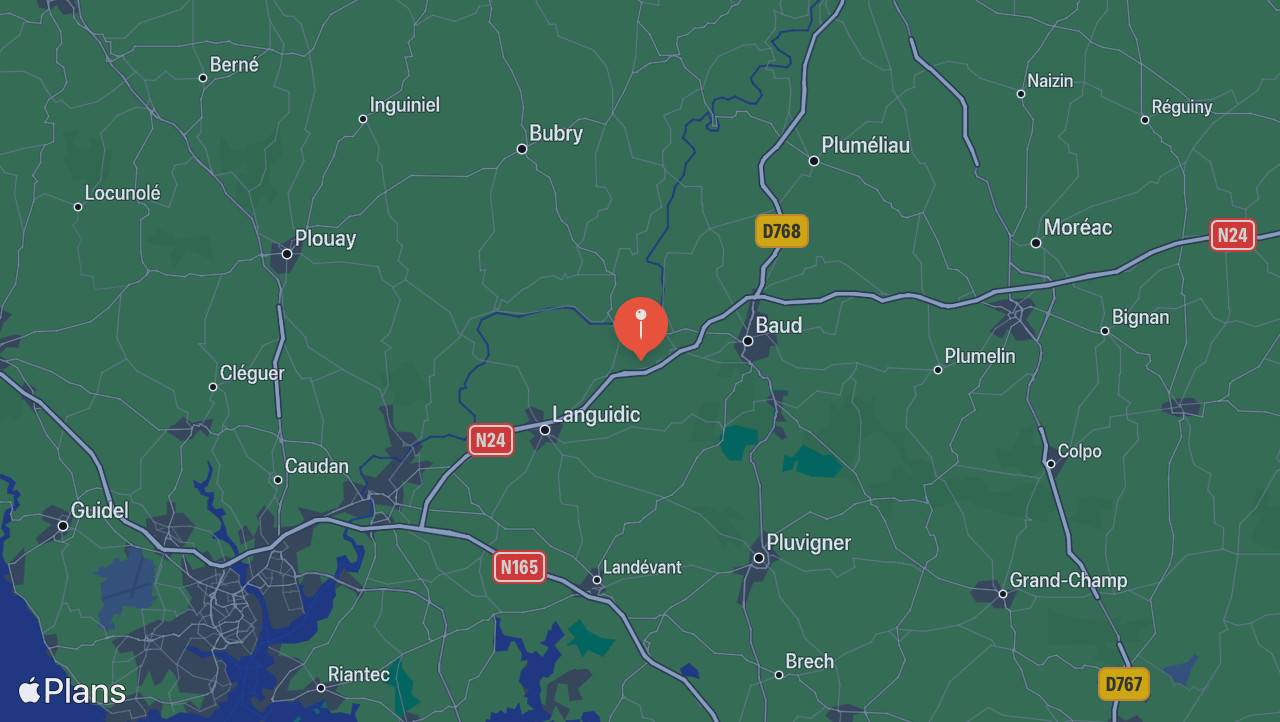Viewport: 1280px width, 722px height.
Task: Click the Landévant place label
Action: point(643,567)
